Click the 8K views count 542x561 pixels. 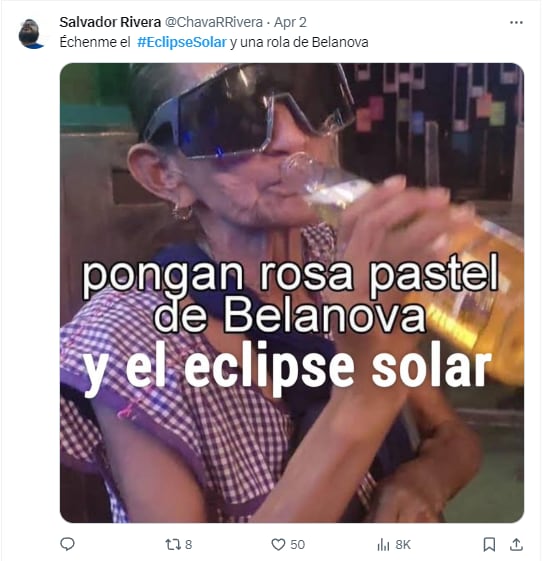click(x=403, y=545)
